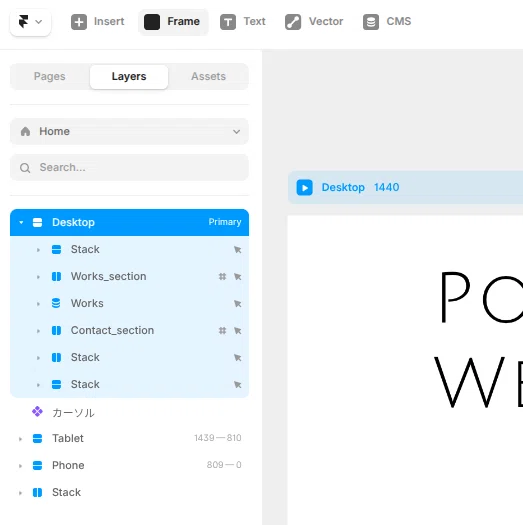Screen dimensions: 523x525
Task: Click the cursor icon on Works_section row
Action: (238, 277)
